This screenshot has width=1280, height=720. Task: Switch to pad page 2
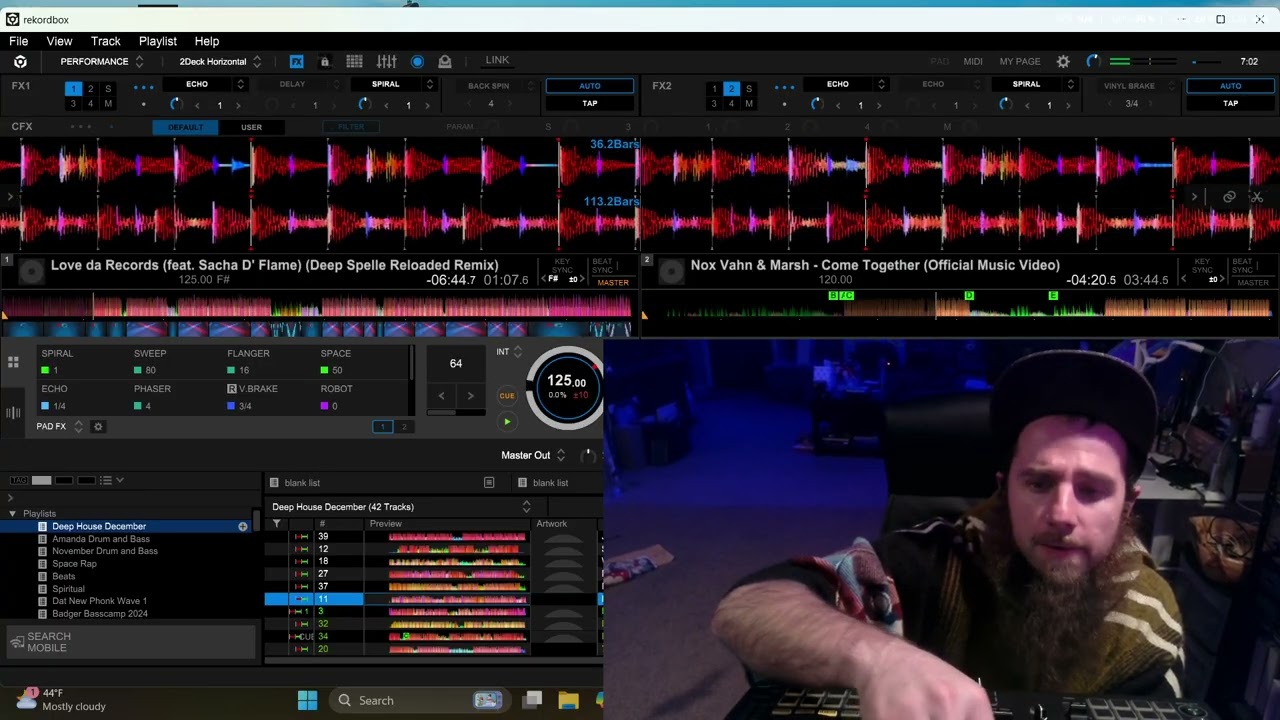click(x=404, y=427)
